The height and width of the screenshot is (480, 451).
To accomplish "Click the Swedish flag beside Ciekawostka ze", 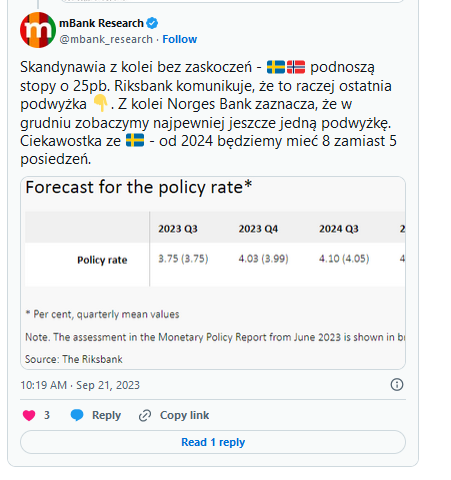I will pyautogui.click(x=135, y=140).
